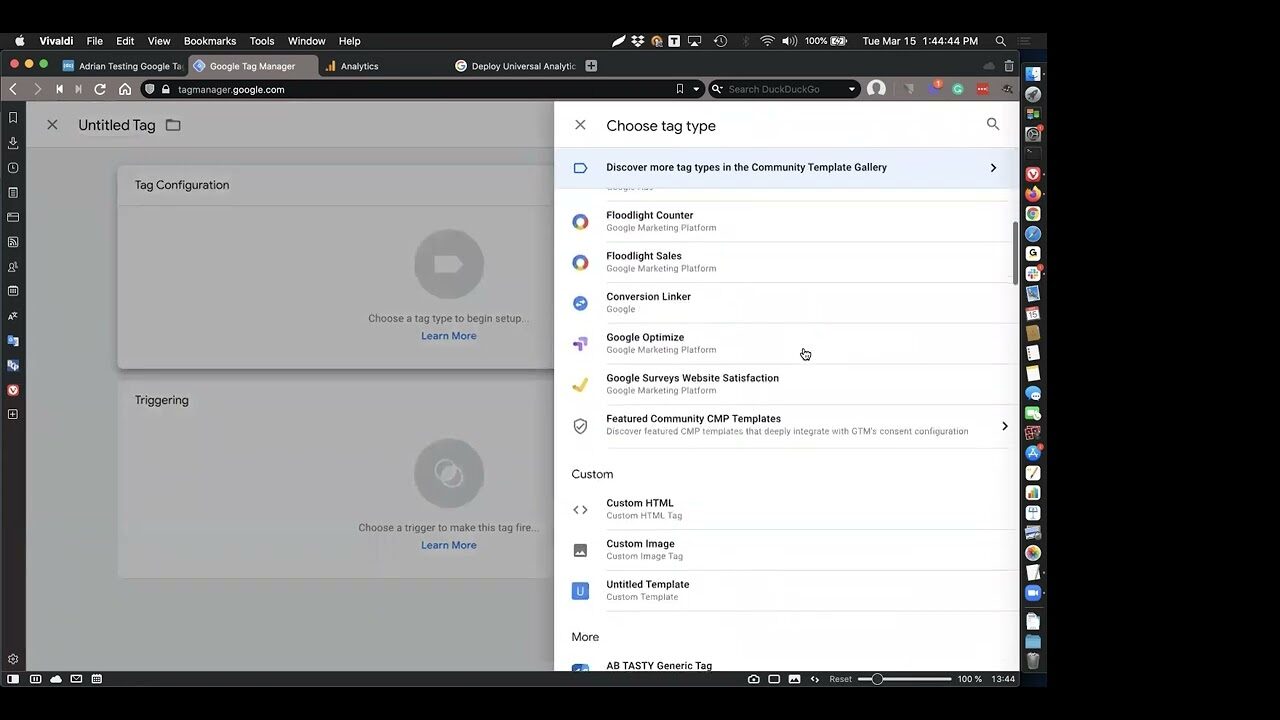1280x720 pixels.
Task: Reset the page zoom level
Action: 840,679
